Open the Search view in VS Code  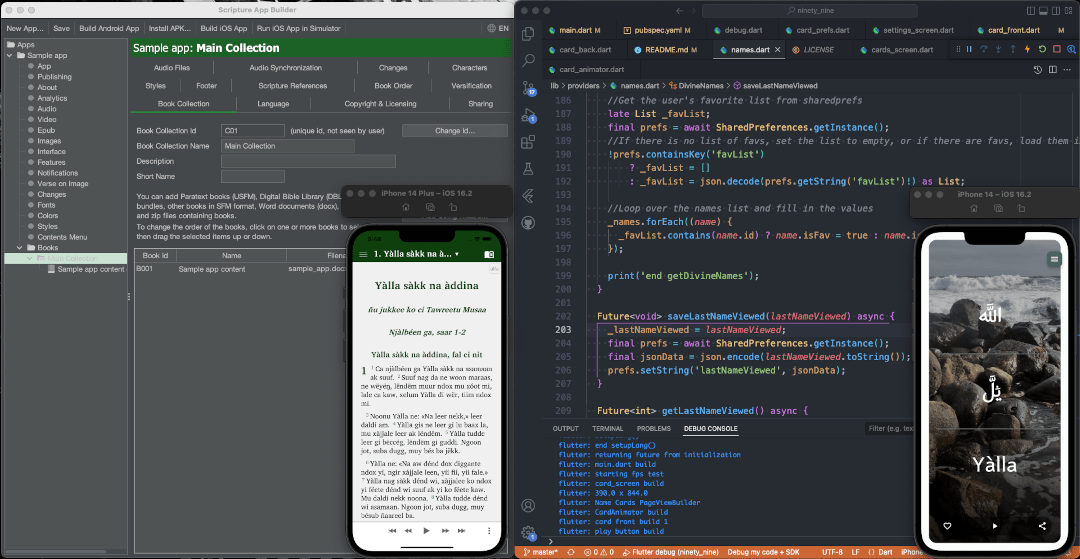point(528,61)
